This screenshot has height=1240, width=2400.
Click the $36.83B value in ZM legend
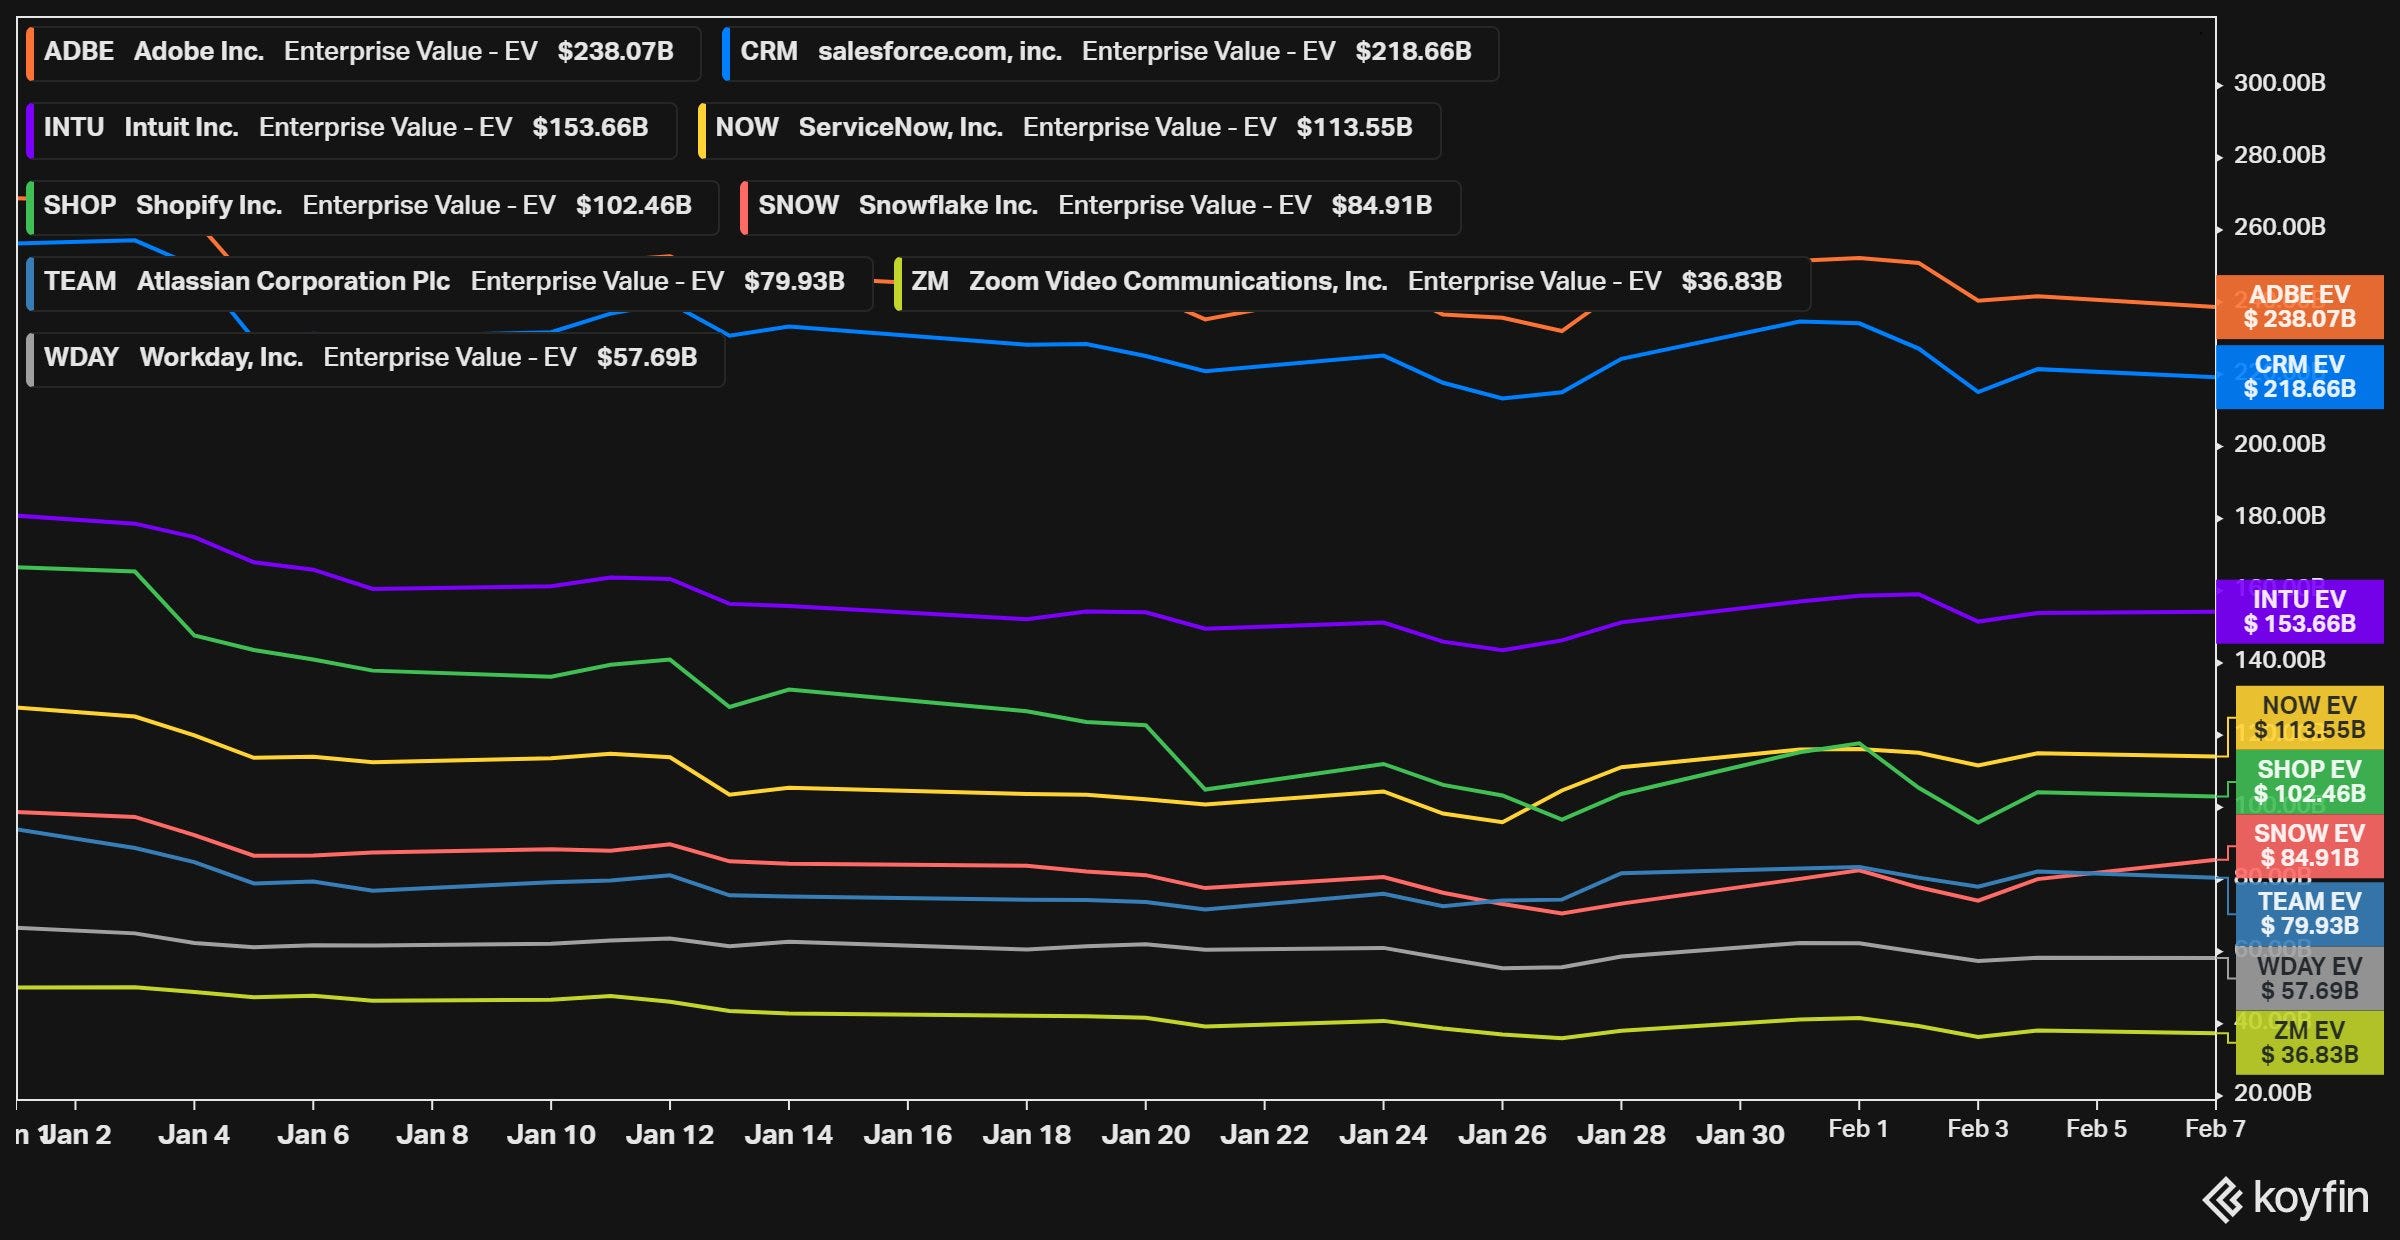[x=1732, y=282]
